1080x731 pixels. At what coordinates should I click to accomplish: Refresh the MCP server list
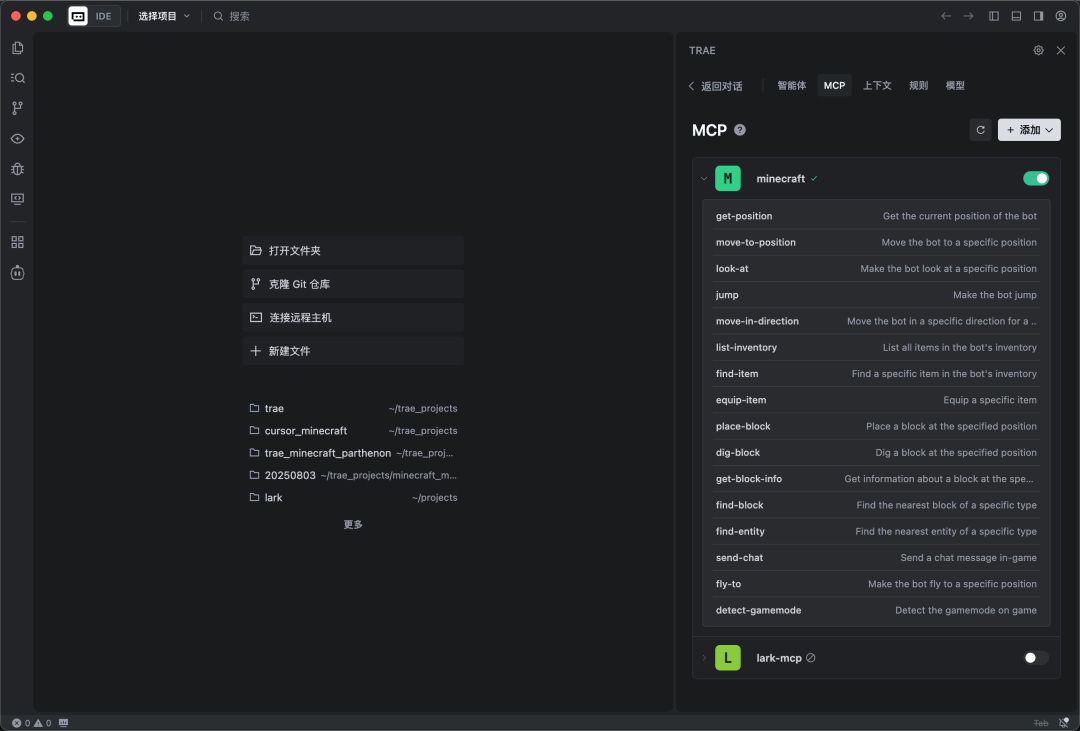tap(980, 130)
